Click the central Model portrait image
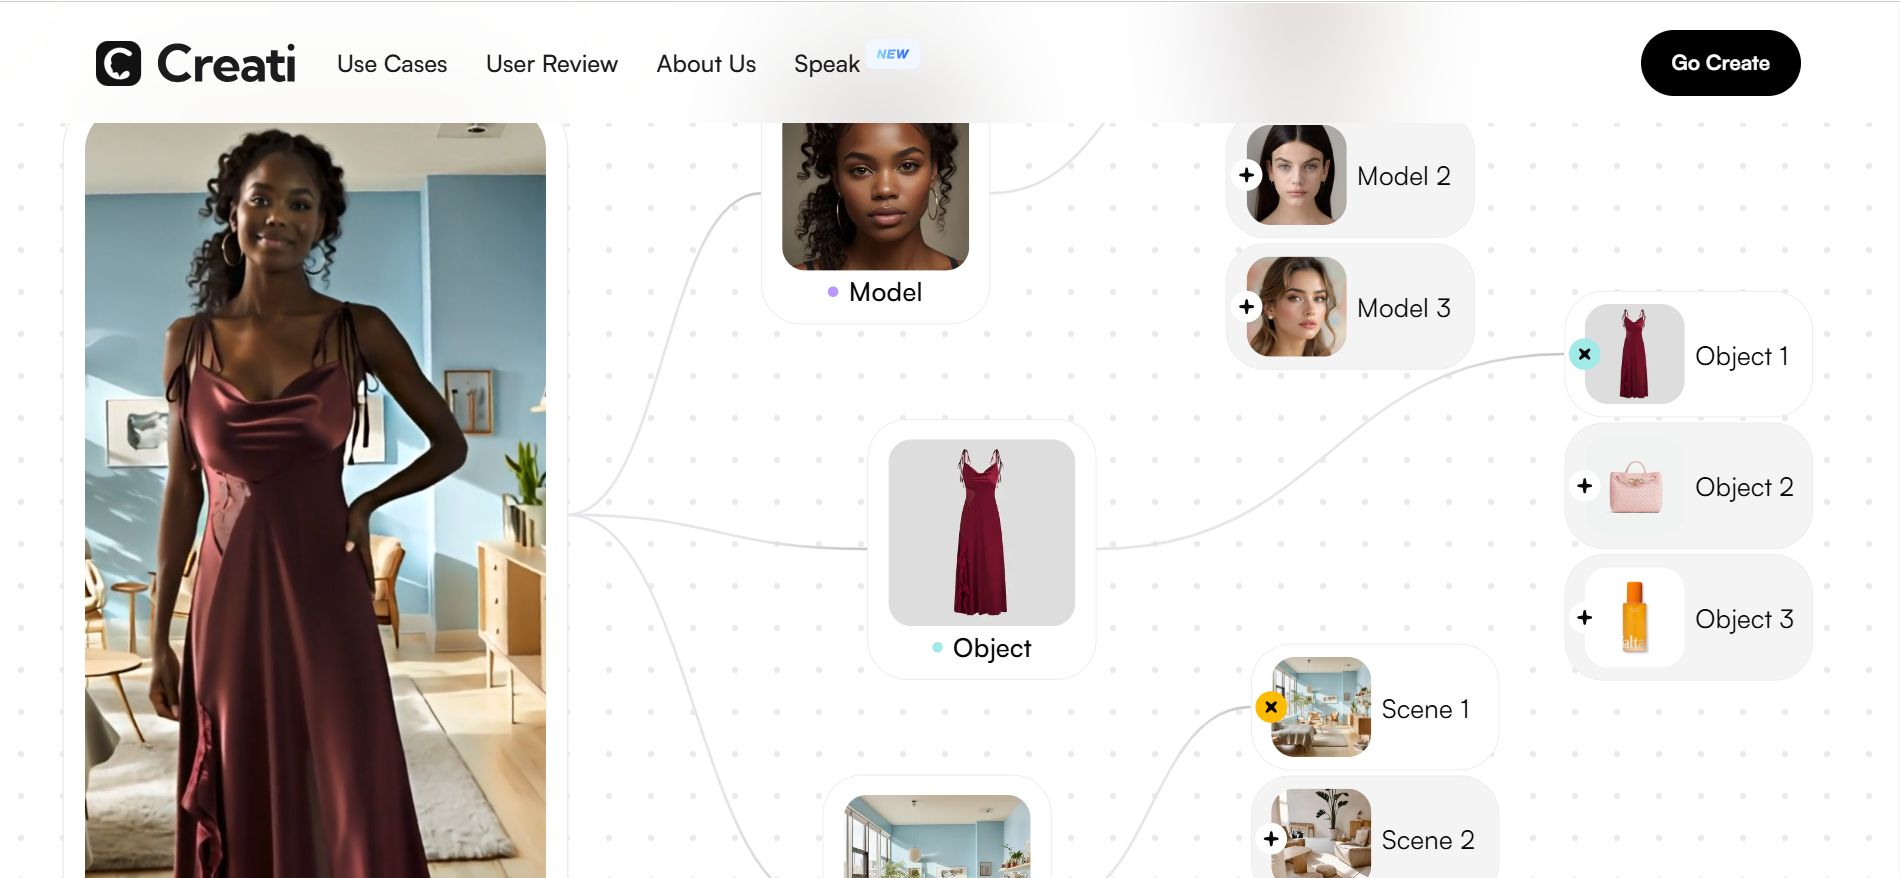Viewport: 1900px width, 878px height. pyautogui.click(x=875, y=196)
